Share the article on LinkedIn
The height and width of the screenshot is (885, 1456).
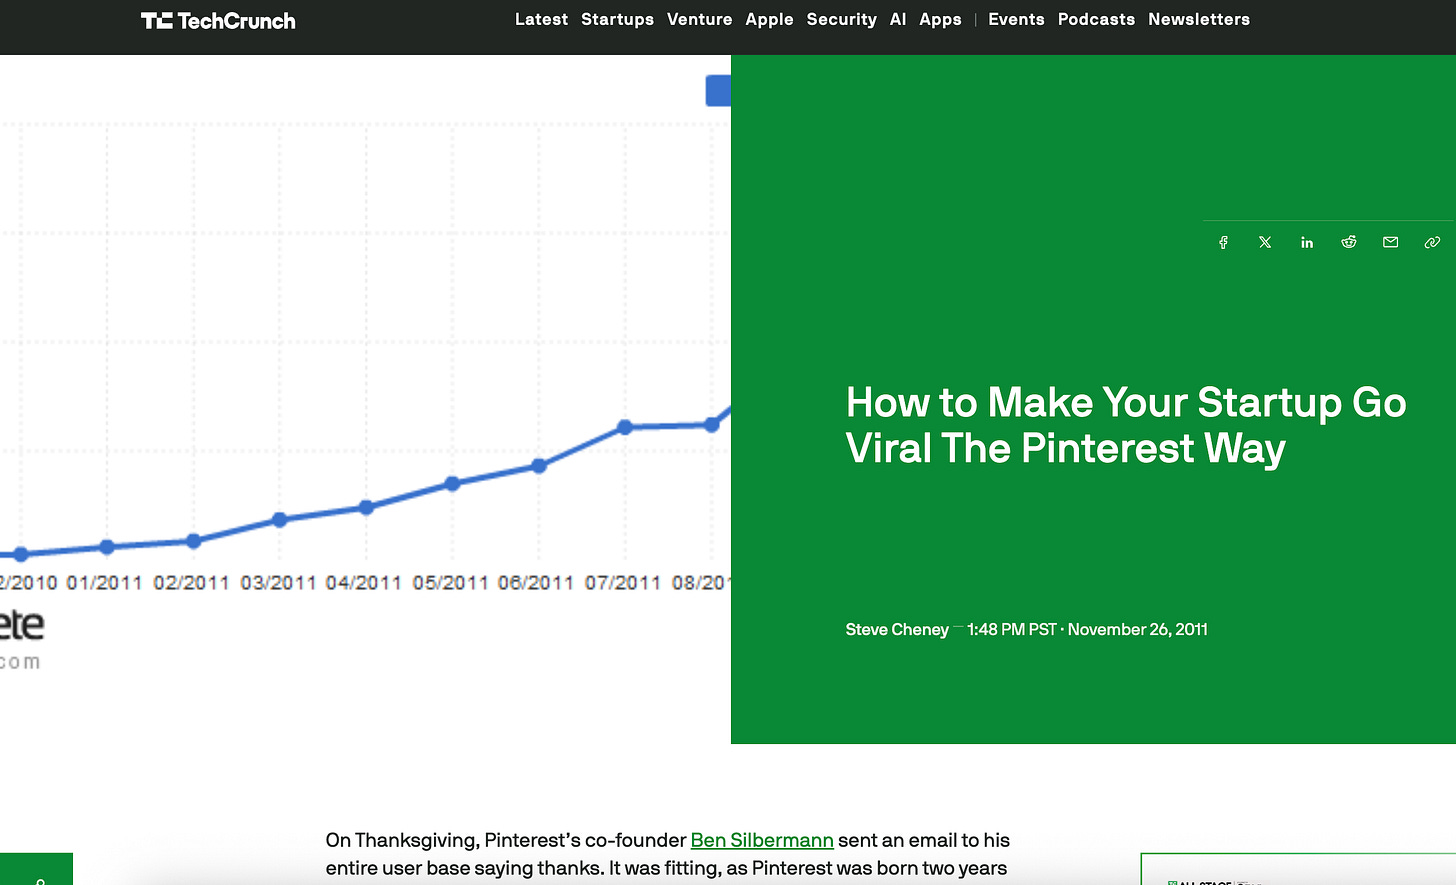click(1307, 242)
